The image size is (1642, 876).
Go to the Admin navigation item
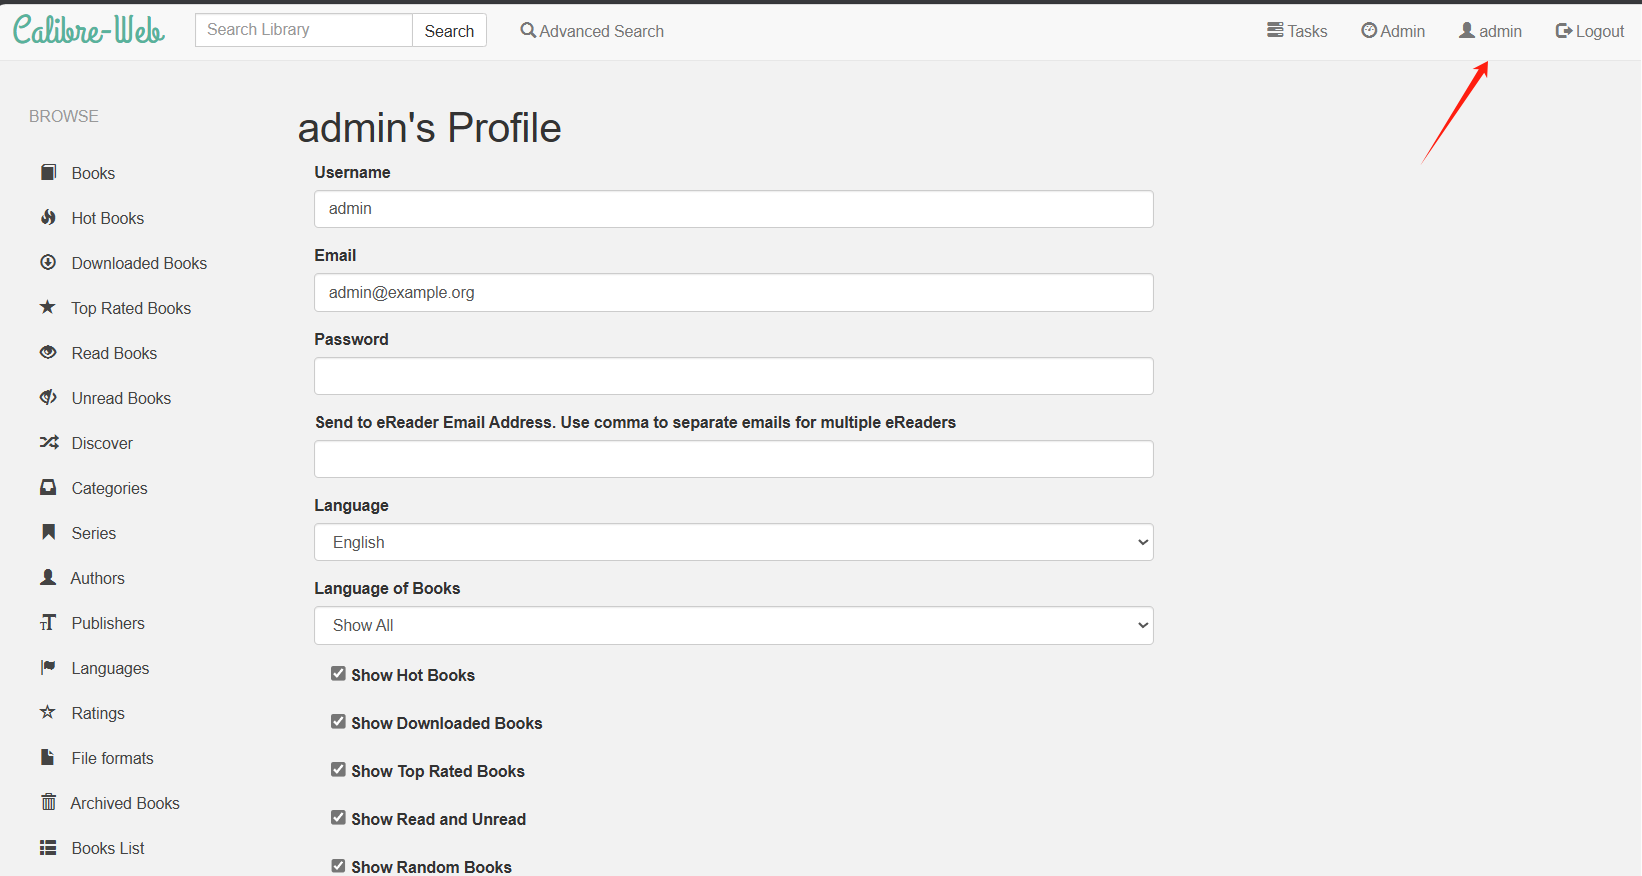click(1393, 31)
